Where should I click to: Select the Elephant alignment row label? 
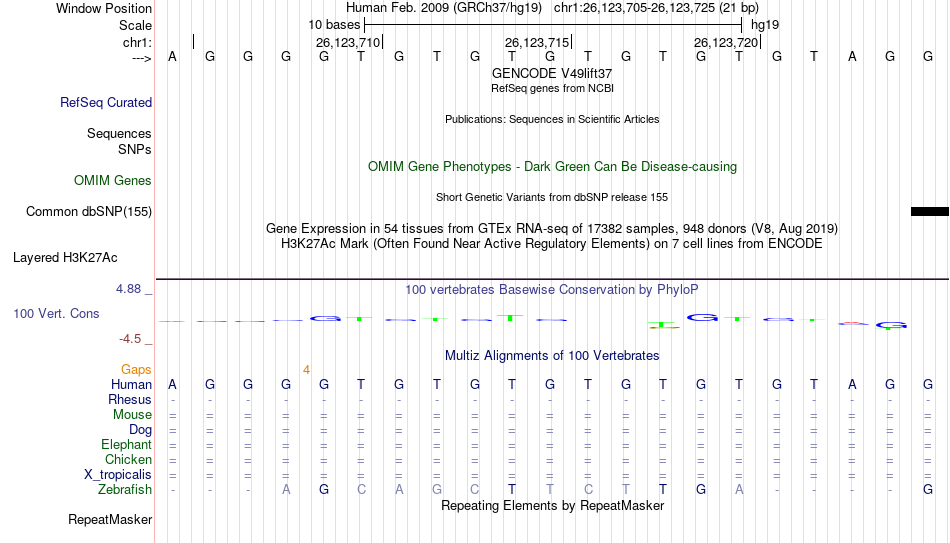(x=126, y=445)
